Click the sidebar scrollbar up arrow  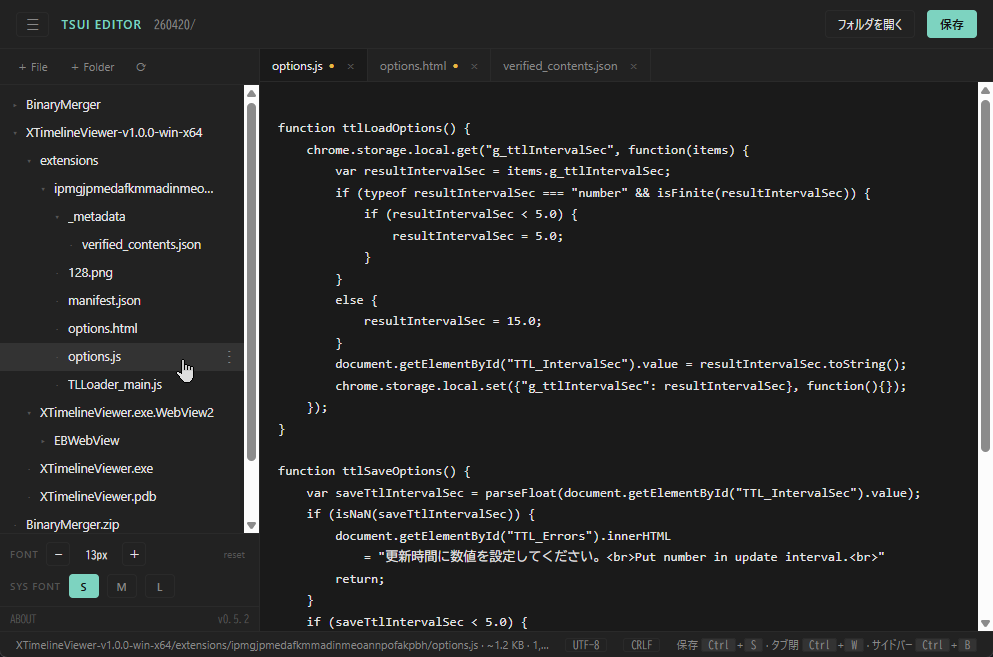pos(251,93)
